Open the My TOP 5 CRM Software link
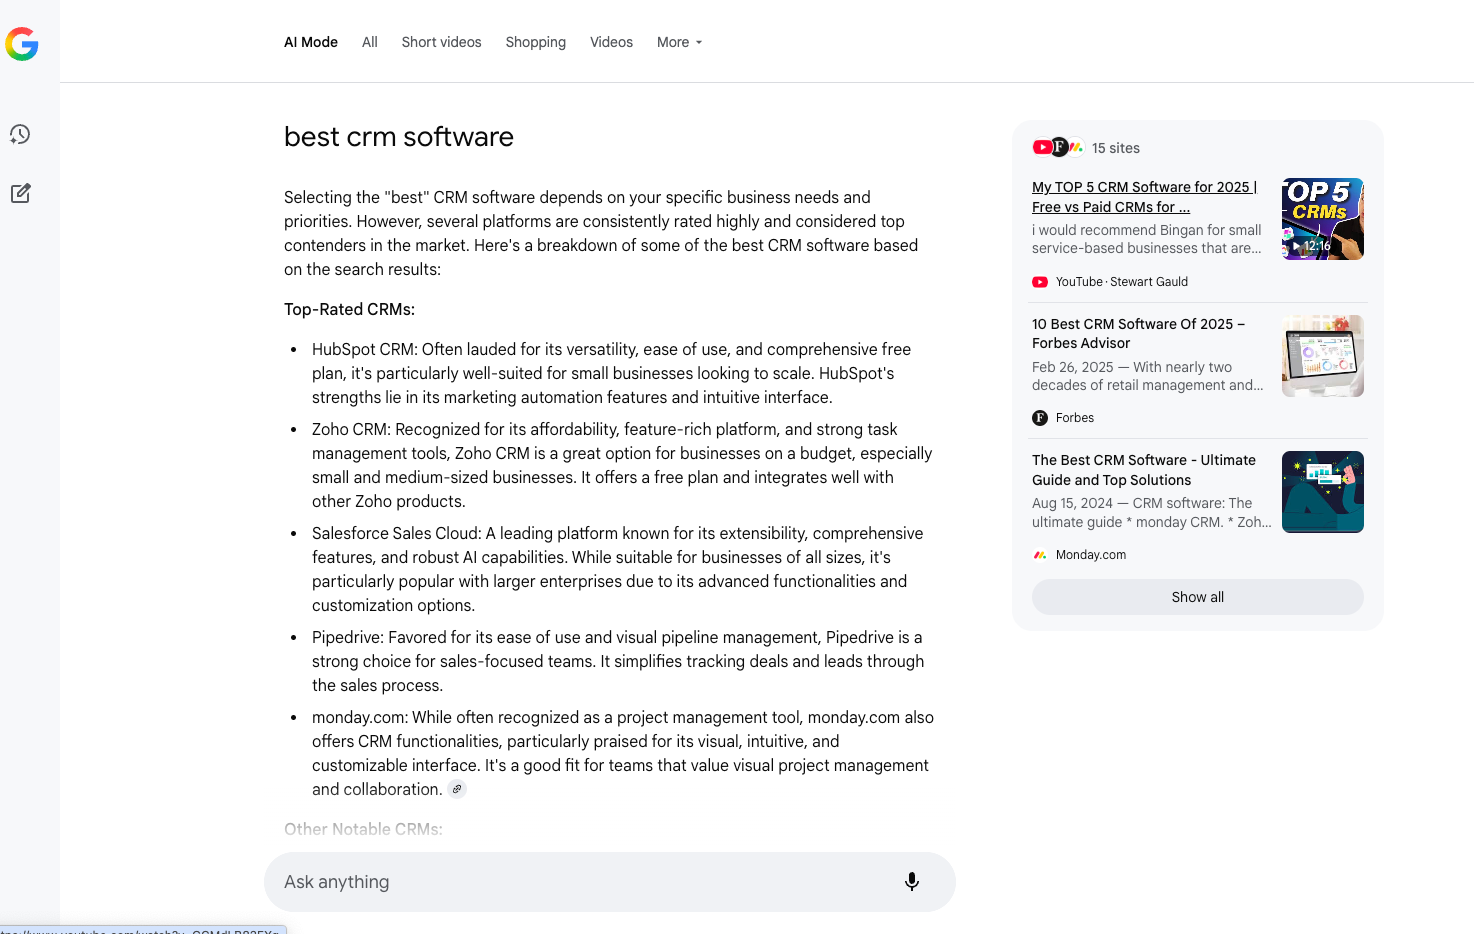 (x=1143, y=196)
